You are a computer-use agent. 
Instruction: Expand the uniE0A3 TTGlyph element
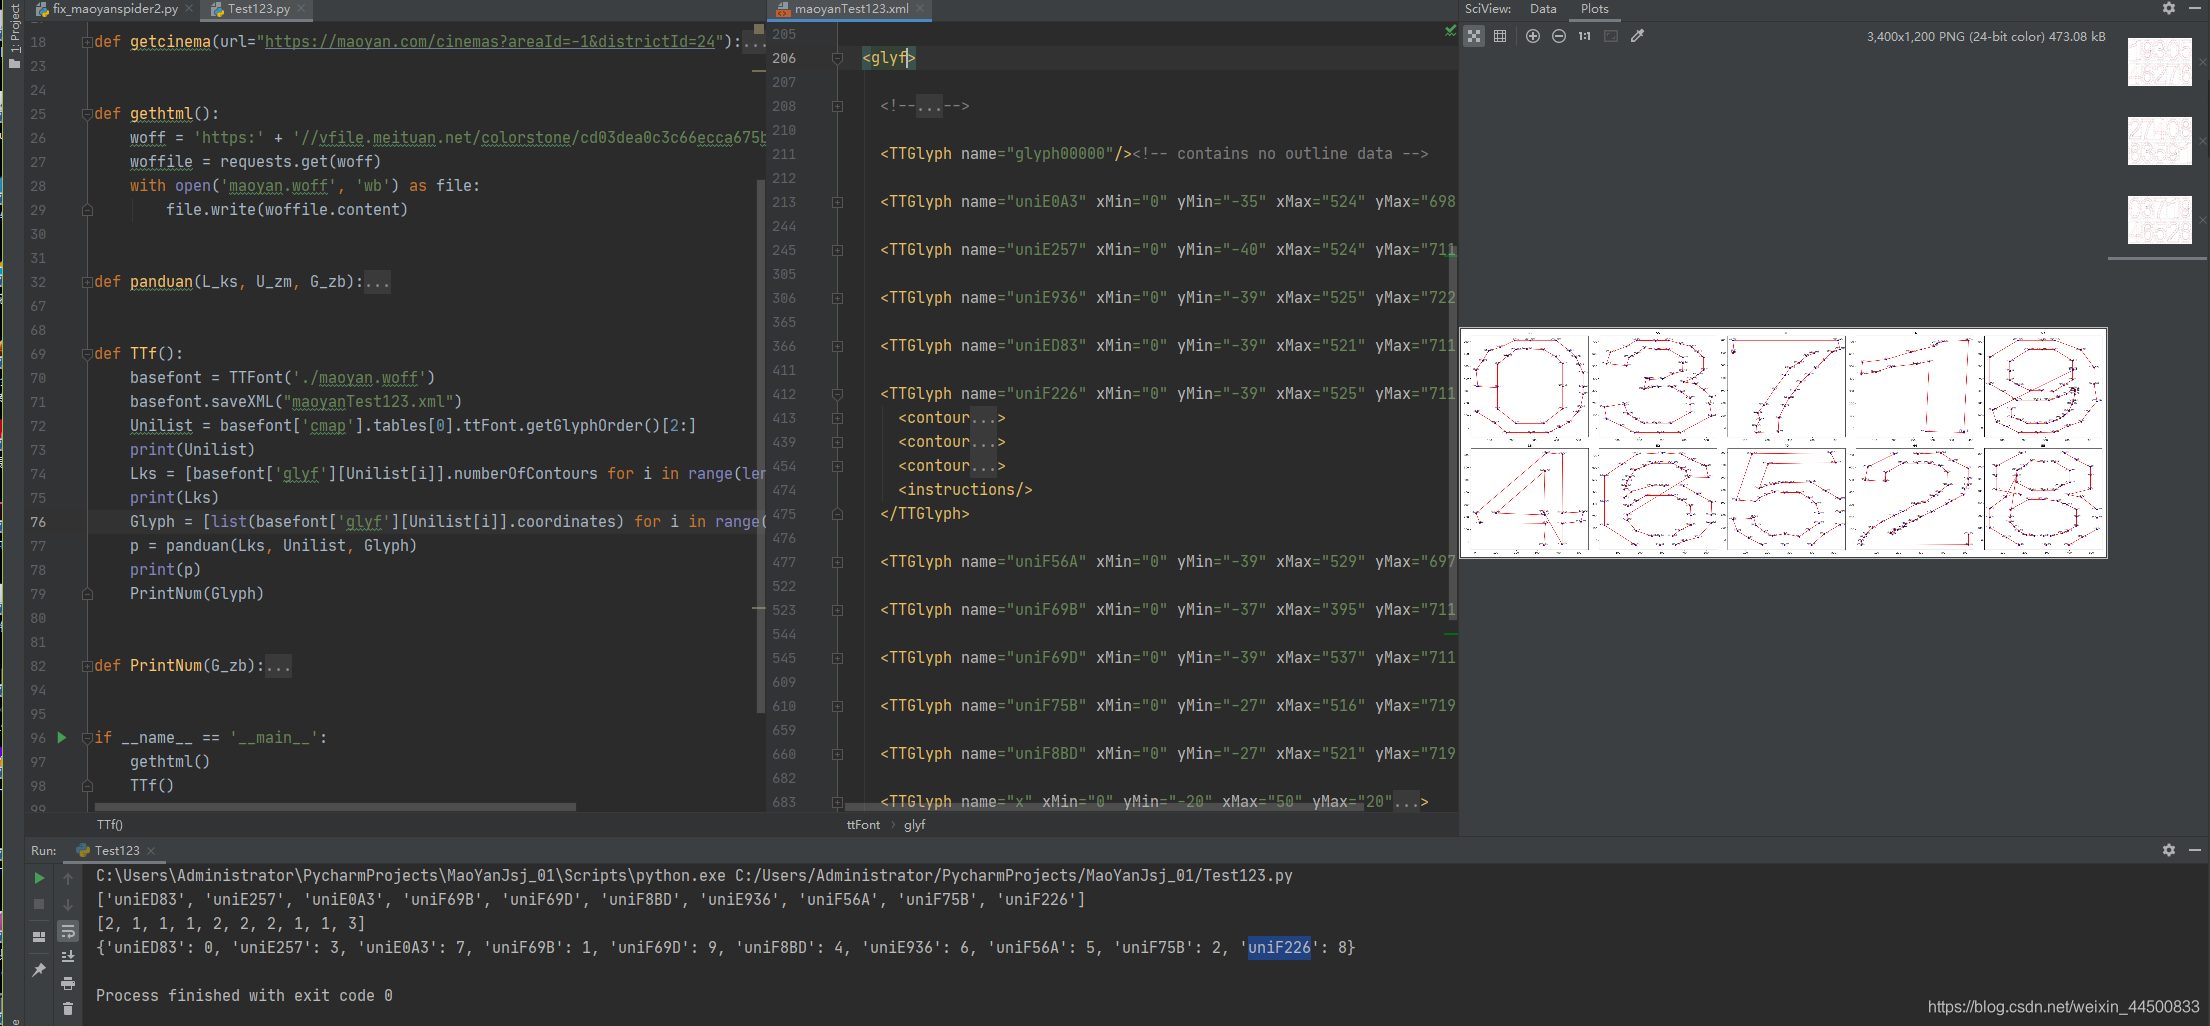[837, 202]
